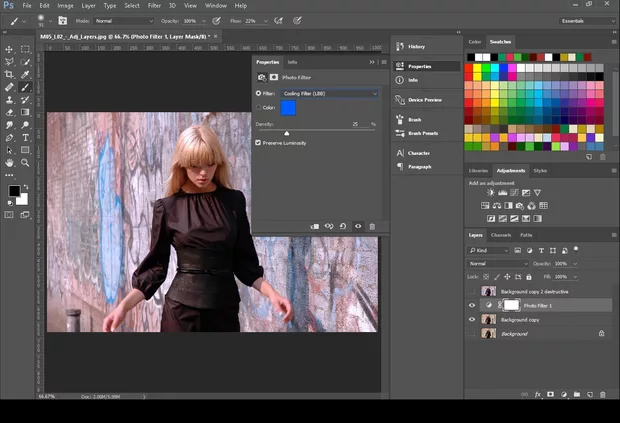Viewport: 620px width, 423px height.
Task: Hide the Background copy layer
Action: (x=472, y=319)
